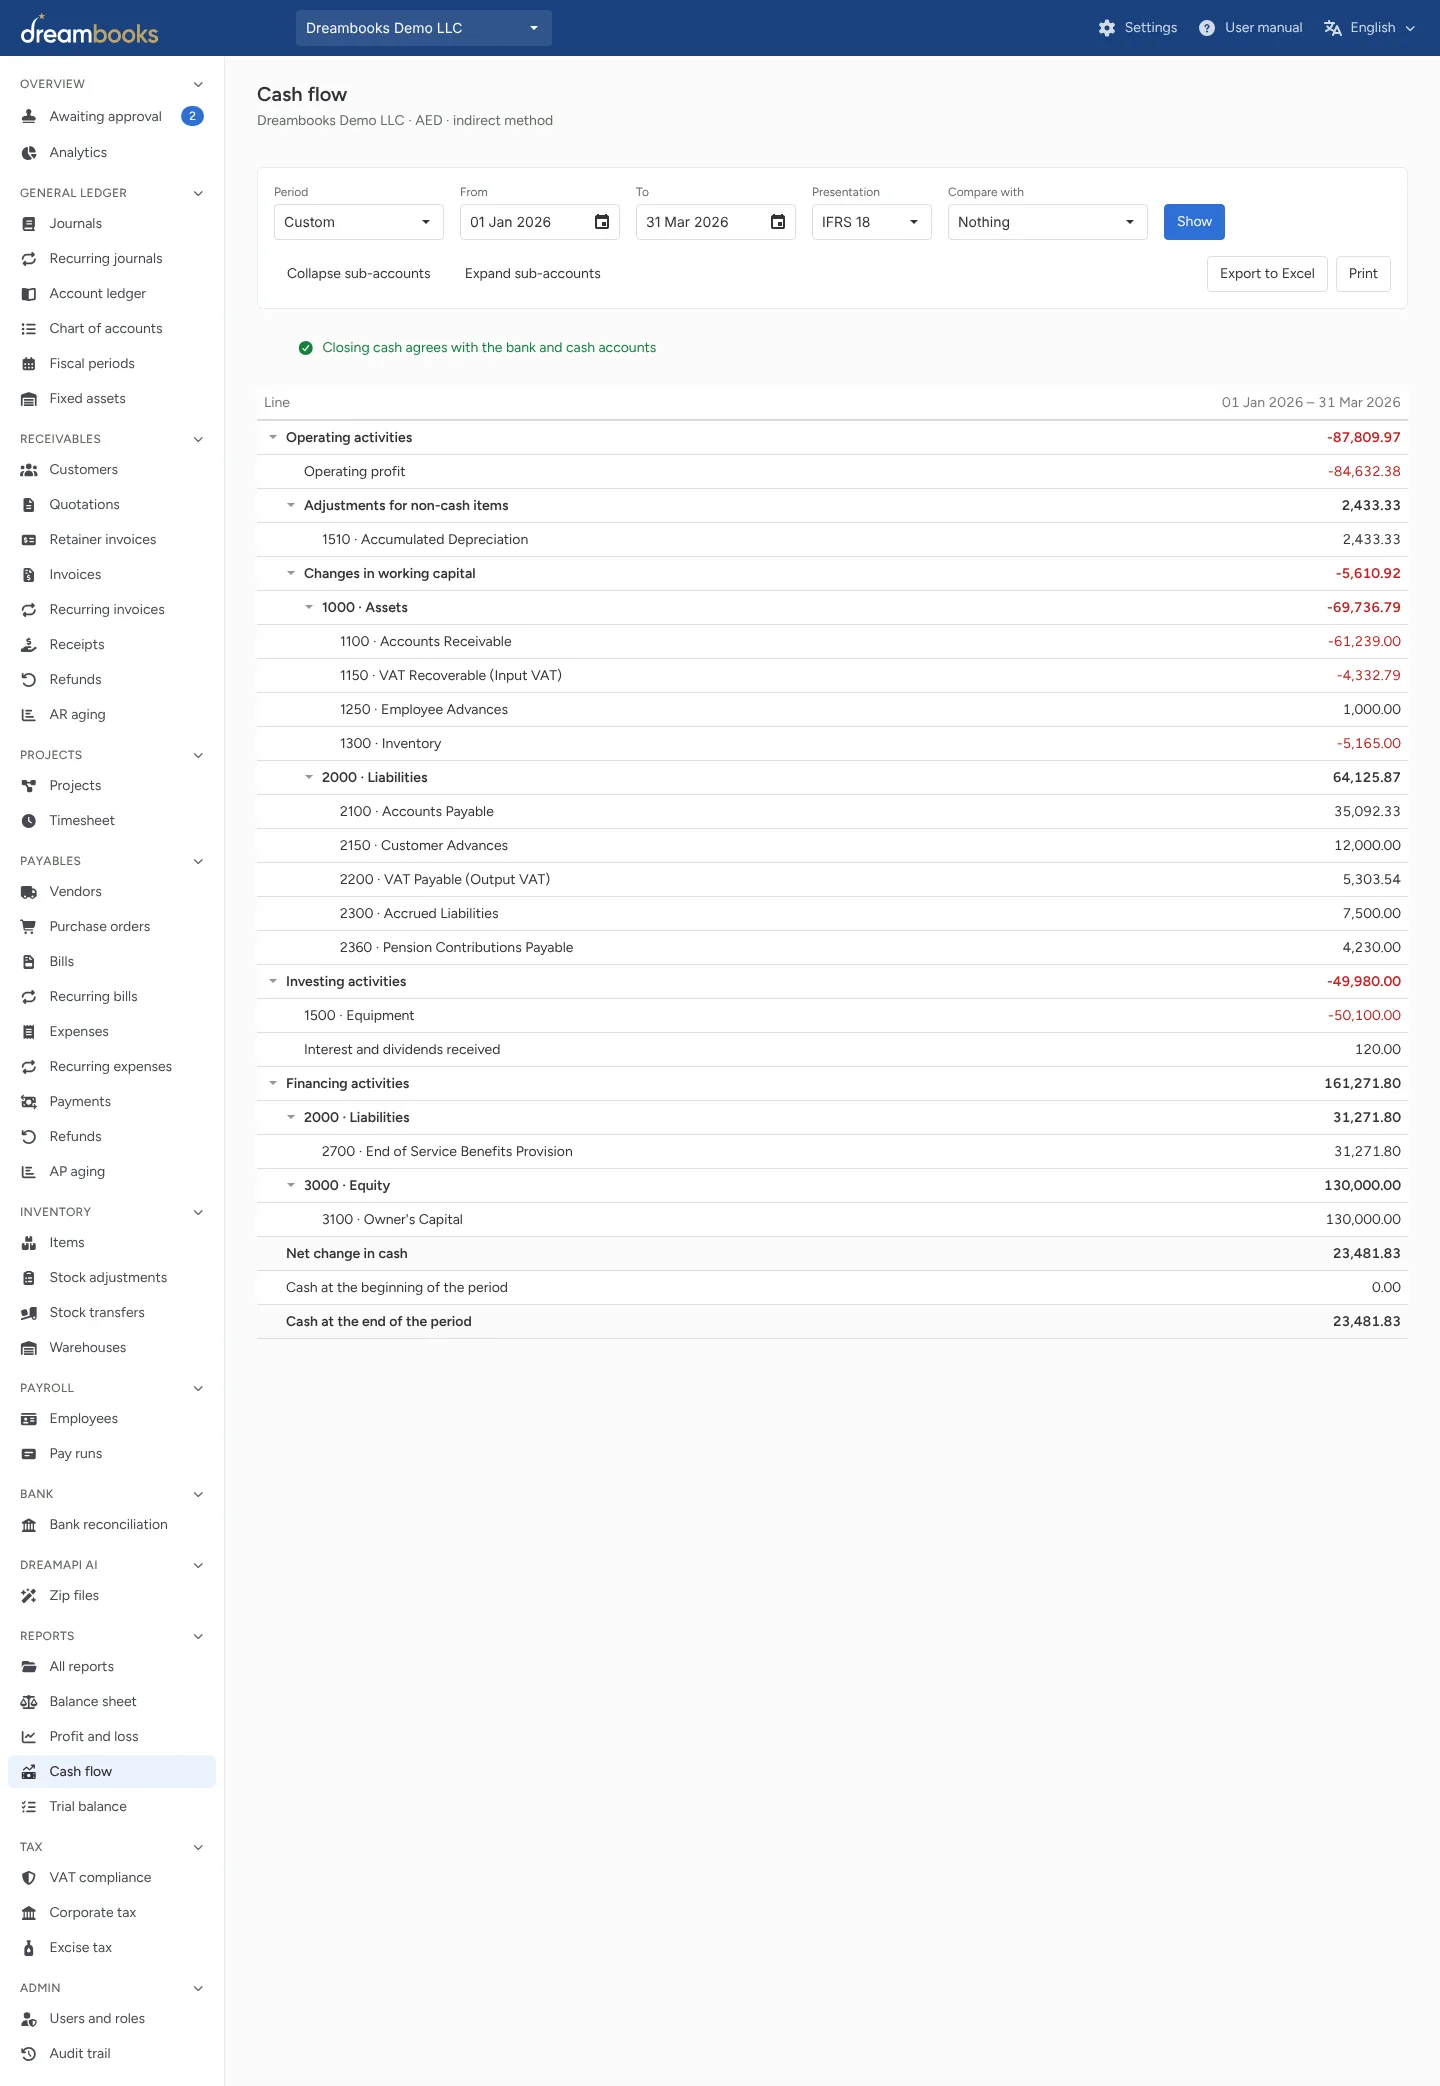Screen dimensions: 1440x2086
Task: Open the Compare with dropdown
Action: click(1048, 222)
